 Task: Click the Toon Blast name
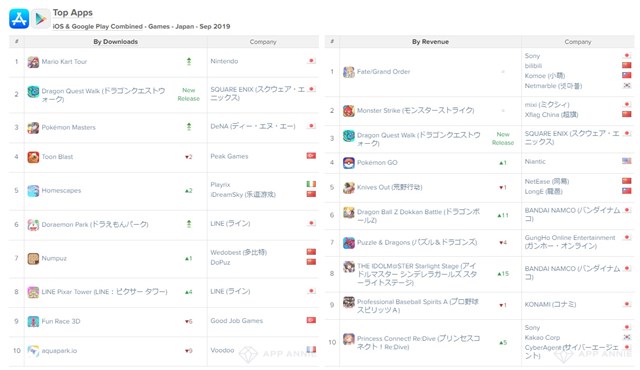click(x=57, y=157)
